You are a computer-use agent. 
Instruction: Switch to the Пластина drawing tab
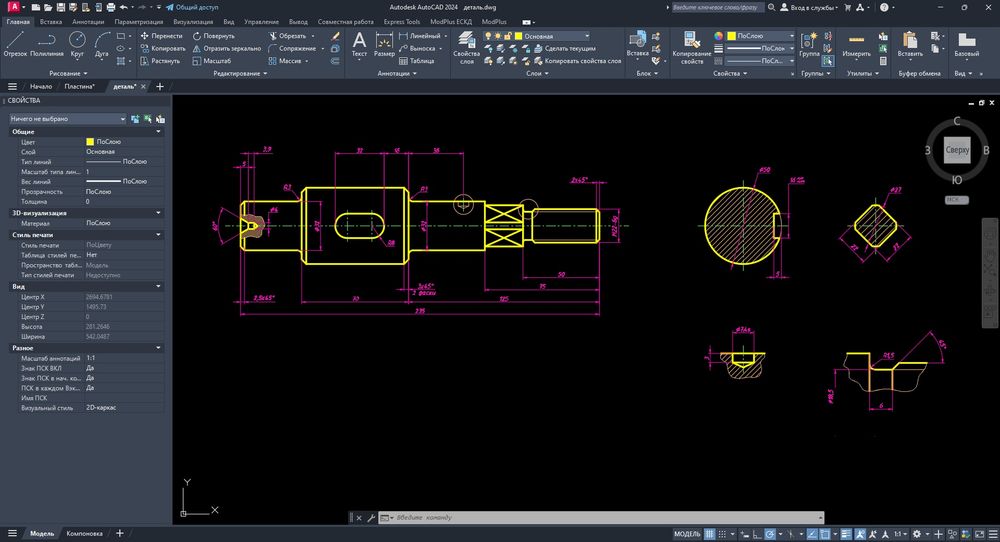(x=79, y=87)
